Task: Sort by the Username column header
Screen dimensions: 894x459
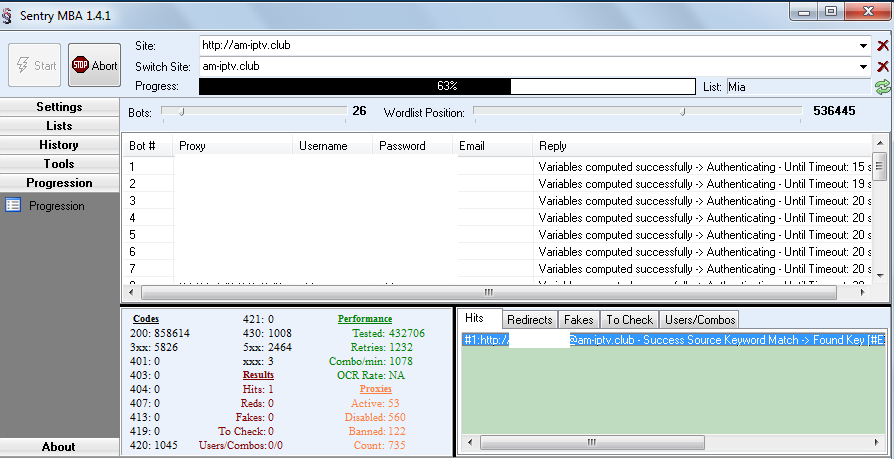Action: point(333,145)
